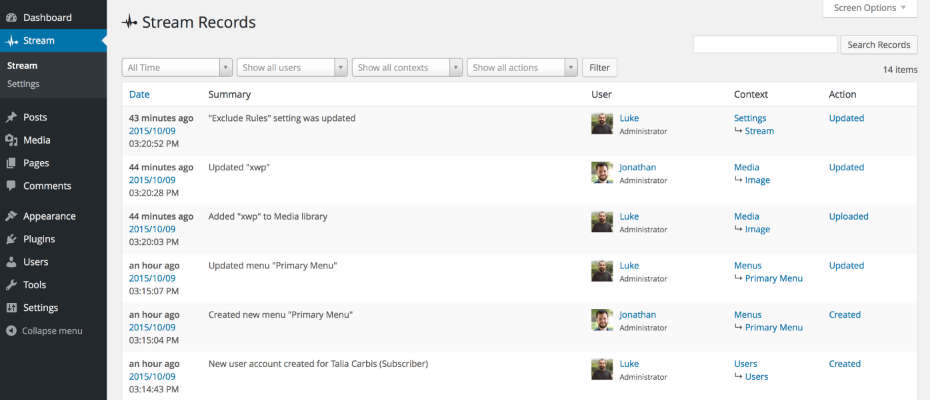
Task: Click the Pages icon in sidebar
Action: point(11,163)
